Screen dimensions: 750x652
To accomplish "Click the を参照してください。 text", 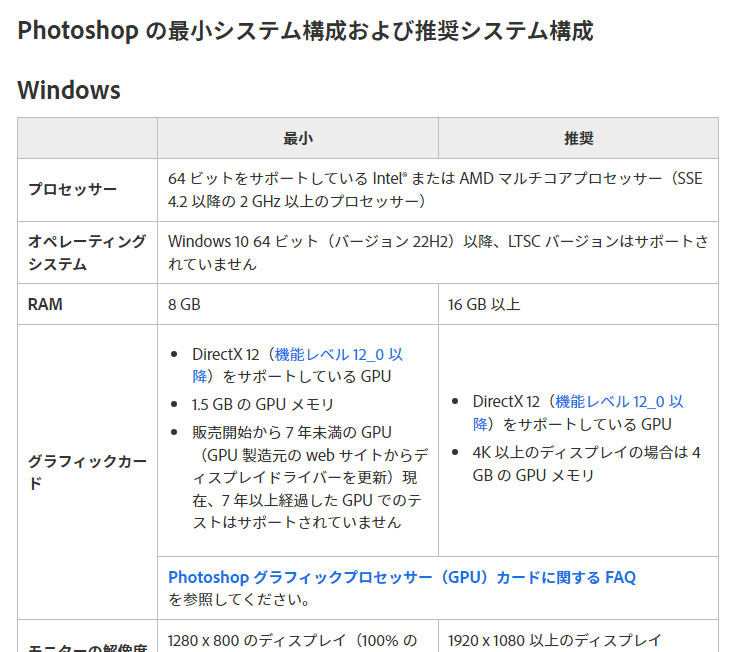I will point(239,600).
